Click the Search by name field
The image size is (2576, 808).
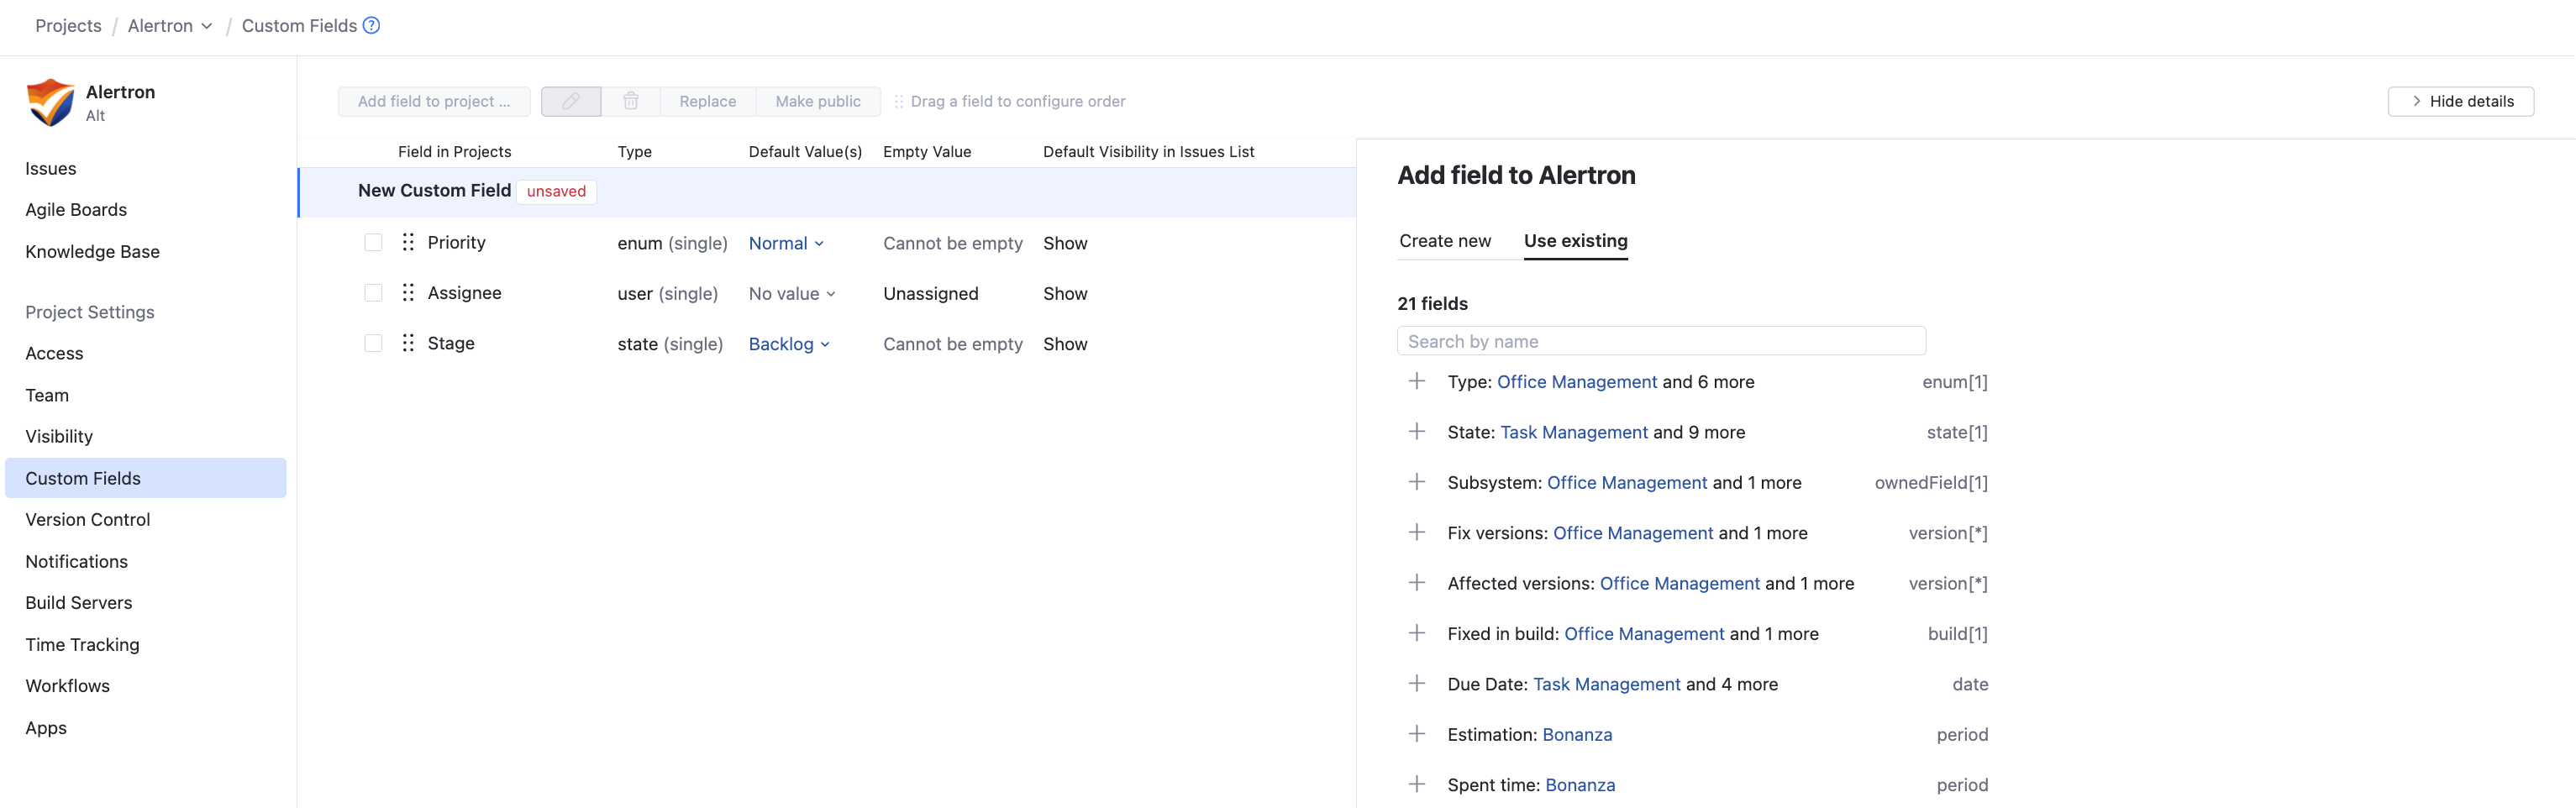[1660, 341]
